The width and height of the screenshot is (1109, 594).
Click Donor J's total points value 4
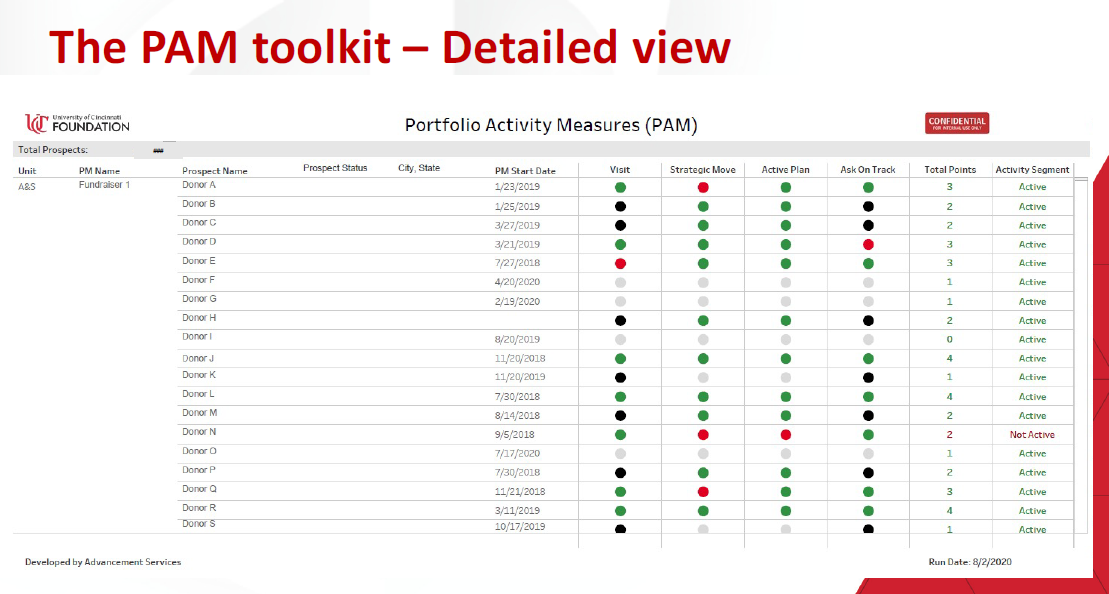pos(950,359)
